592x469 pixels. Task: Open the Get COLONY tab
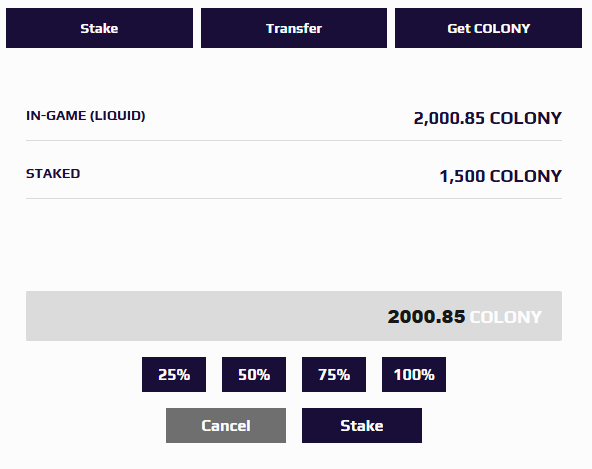(x=488, y=28)
